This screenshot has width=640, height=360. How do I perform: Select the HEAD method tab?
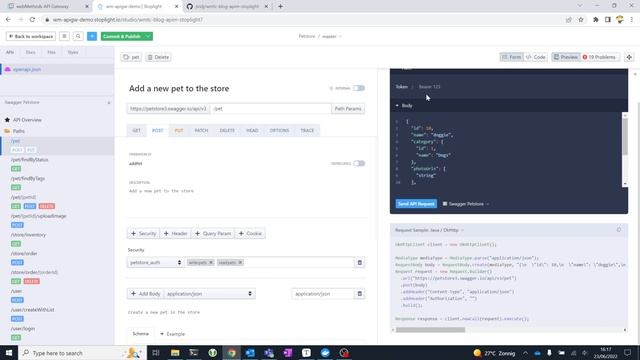click(252, 130)
